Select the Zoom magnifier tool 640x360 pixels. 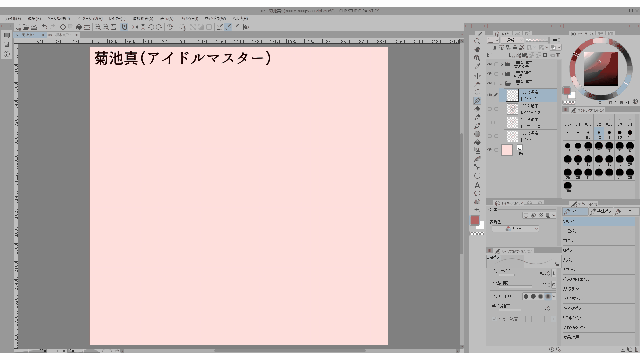pos(477,41)
